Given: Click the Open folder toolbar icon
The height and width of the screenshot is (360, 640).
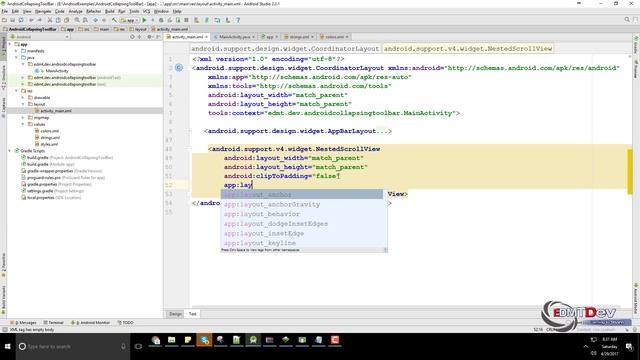Looking at the screenshot, I should point(4,20).
